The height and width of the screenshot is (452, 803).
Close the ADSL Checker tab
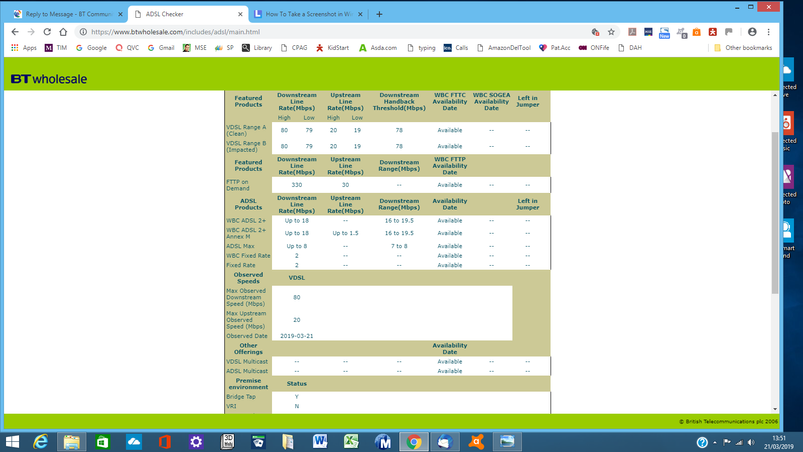point(240,15)
